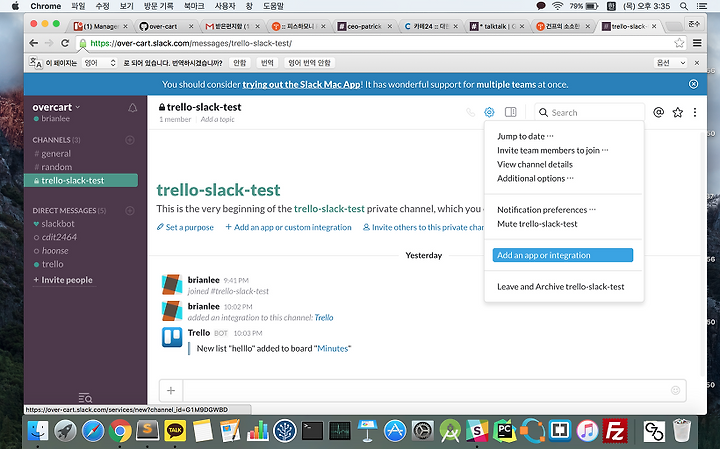Click the Trello bot avatar

coord(172,337)
